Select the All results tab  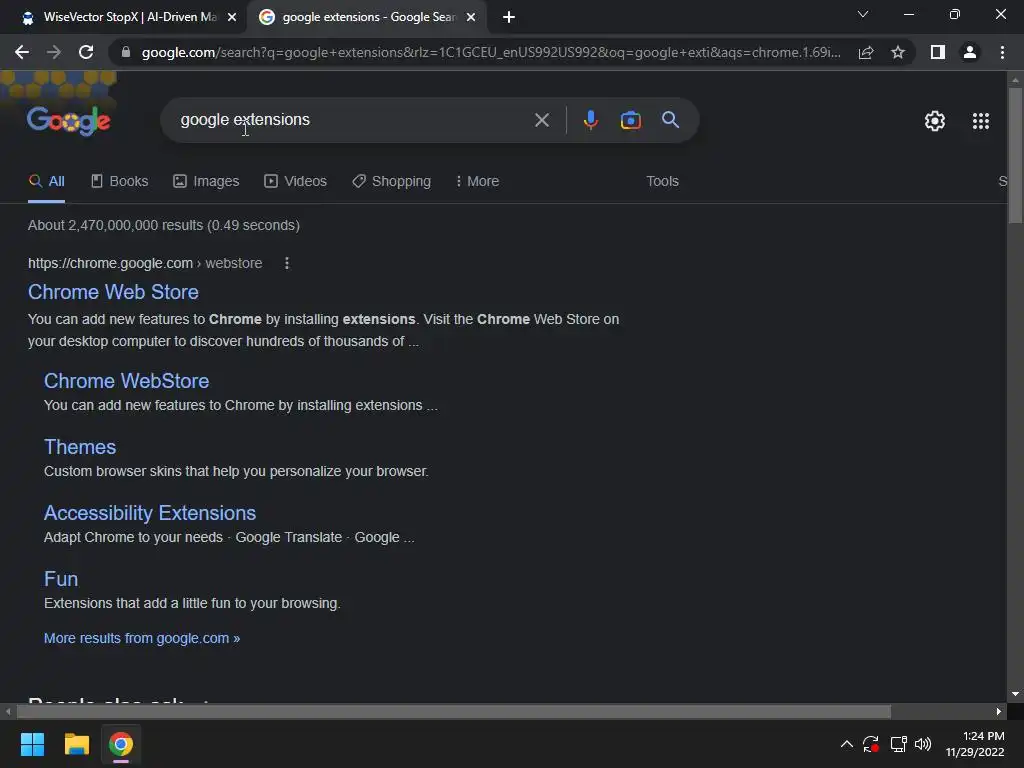[x=46, y=182]
